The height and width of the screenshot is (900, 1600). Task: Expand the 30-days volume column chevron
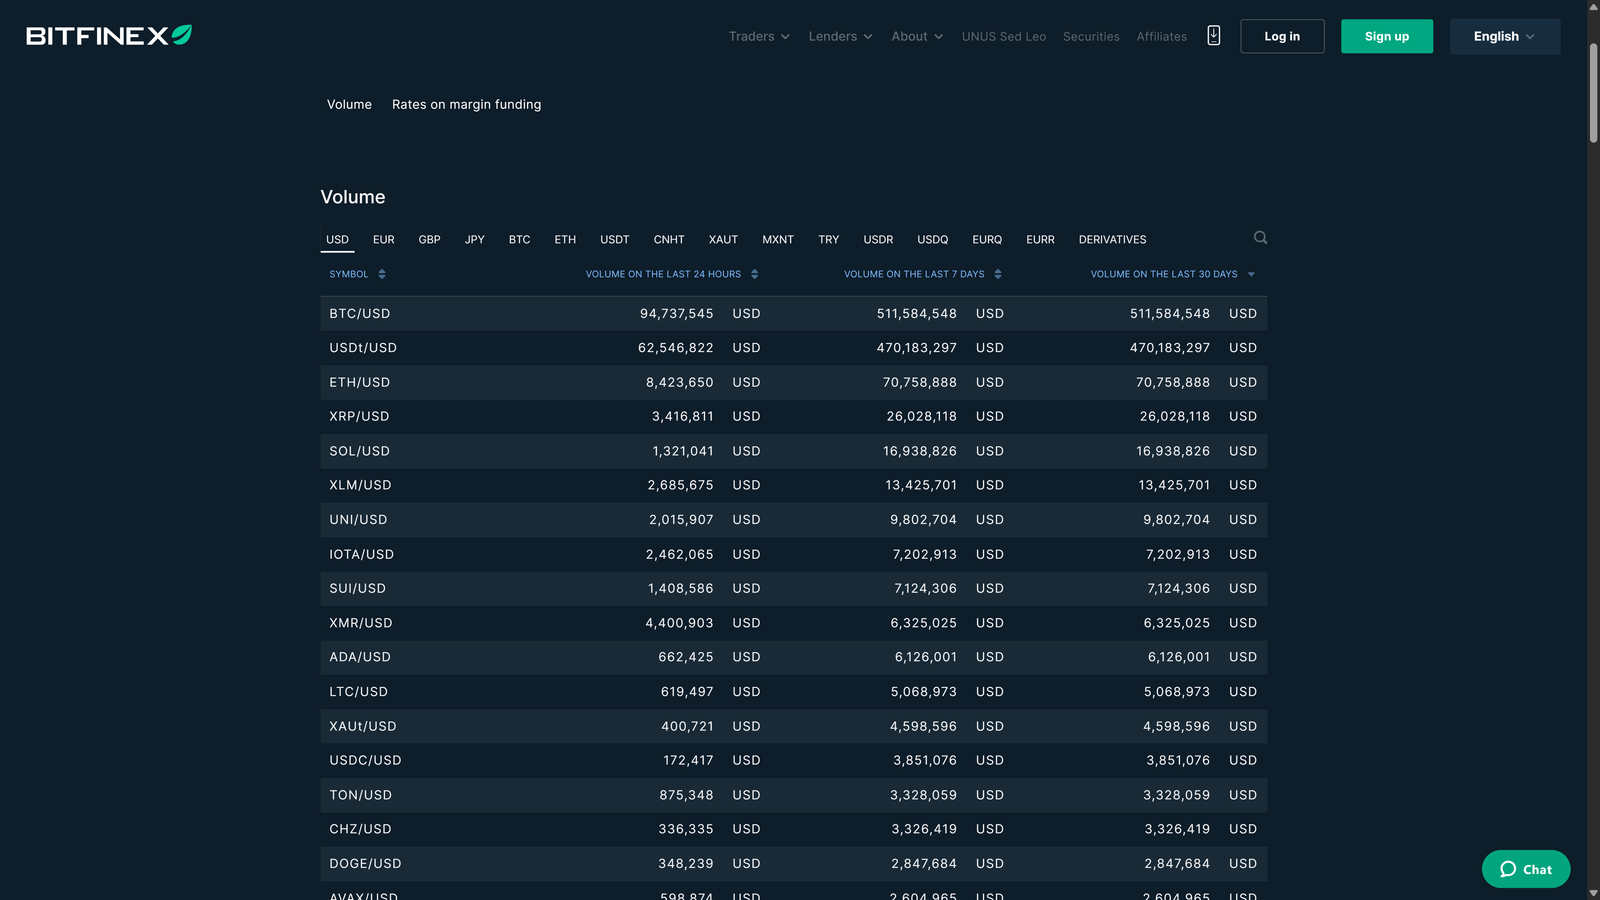[x=1252, y=273]
